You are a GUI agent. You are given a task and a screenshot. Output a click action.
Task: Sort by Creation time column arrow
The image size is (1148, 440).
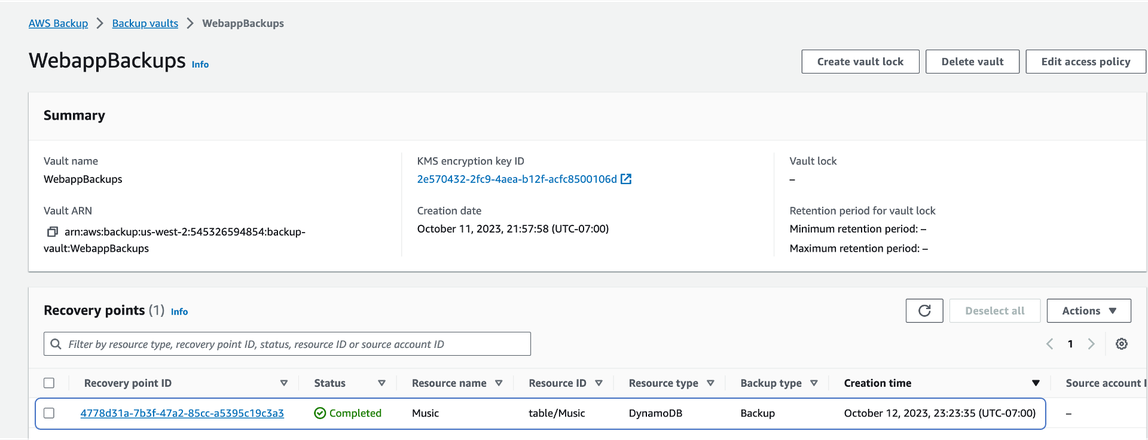click(1035, 383)
